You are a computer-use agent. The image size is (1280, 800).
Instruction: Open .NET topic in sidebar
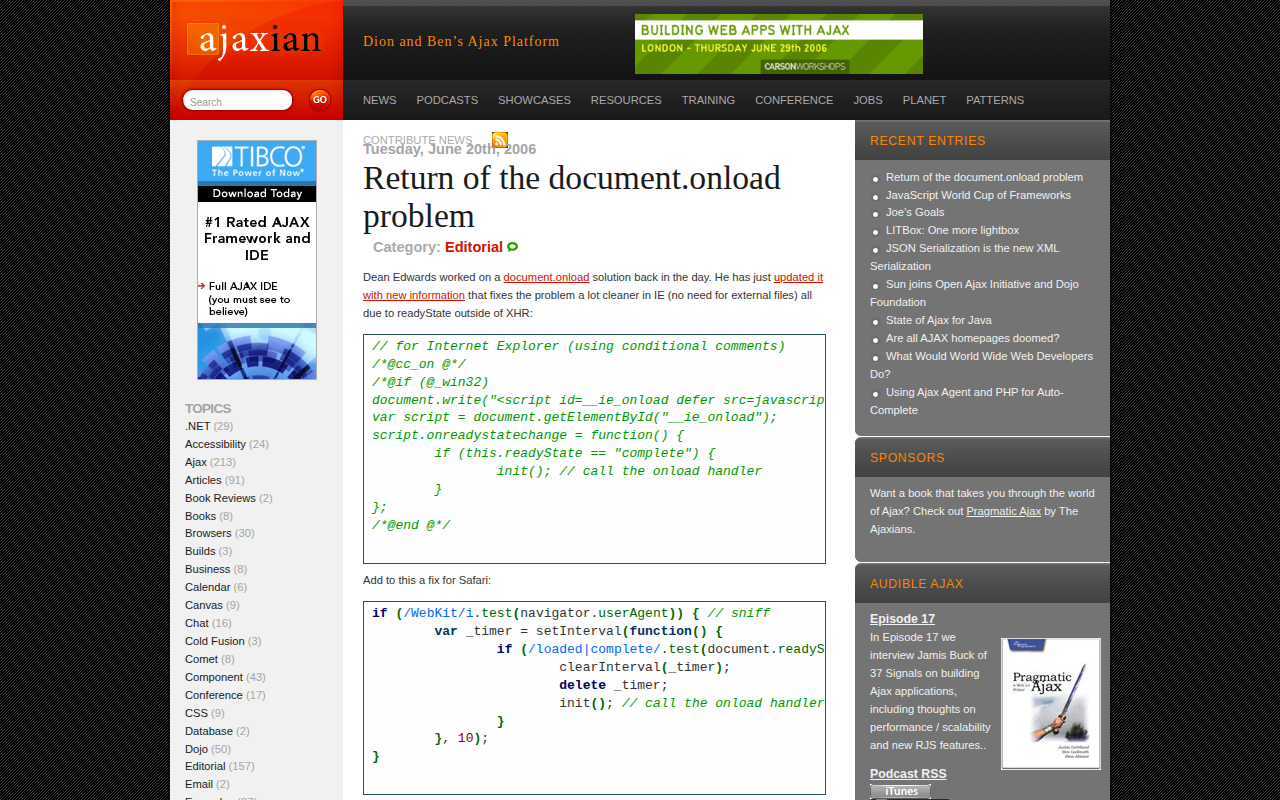click(x=198, y=426)
